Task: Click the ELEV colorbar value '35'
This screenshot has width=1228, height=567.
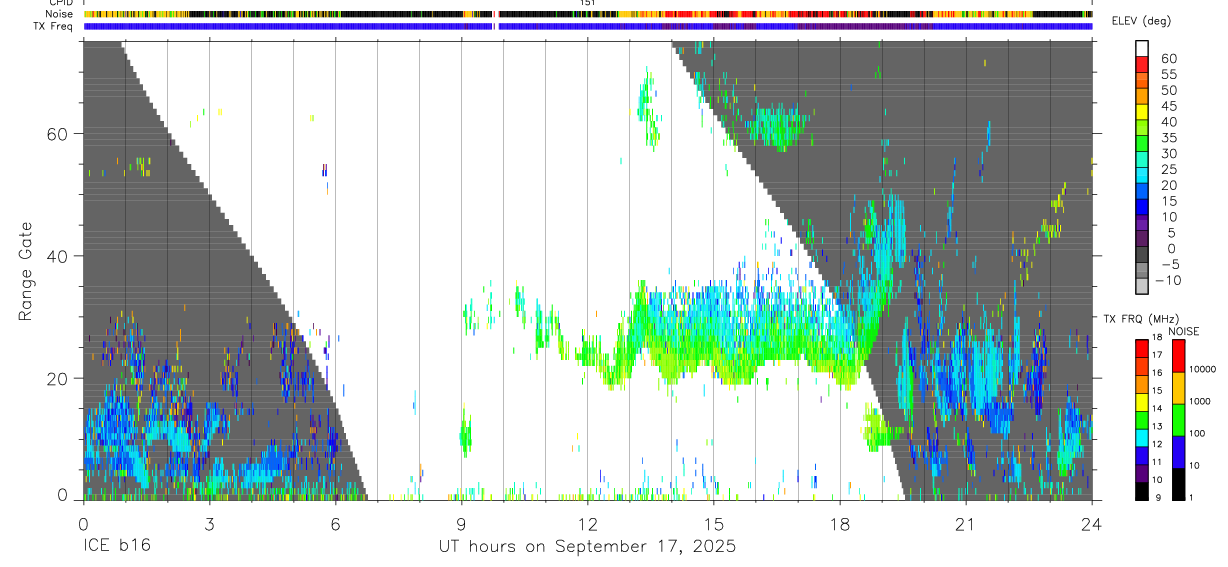Action: tap(1168, 138)
